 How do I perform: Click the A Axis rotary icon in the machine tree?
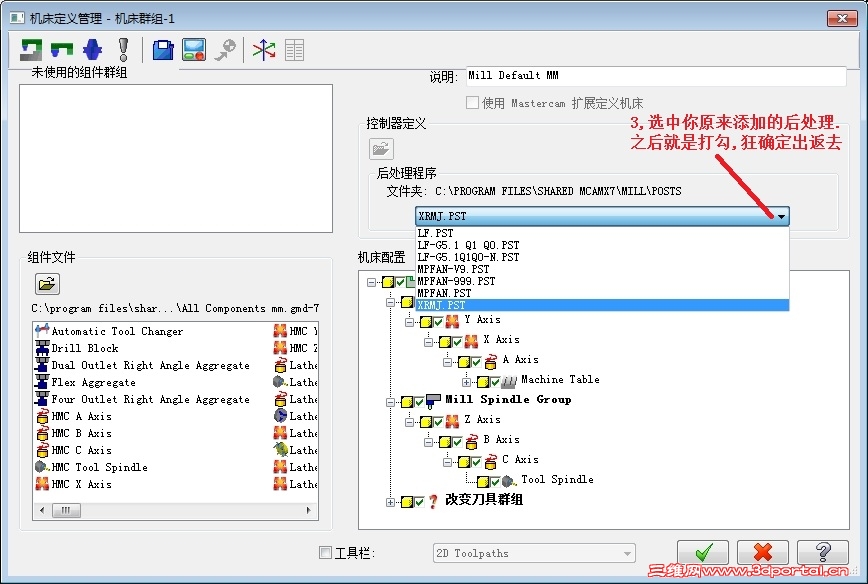[490, 361]
